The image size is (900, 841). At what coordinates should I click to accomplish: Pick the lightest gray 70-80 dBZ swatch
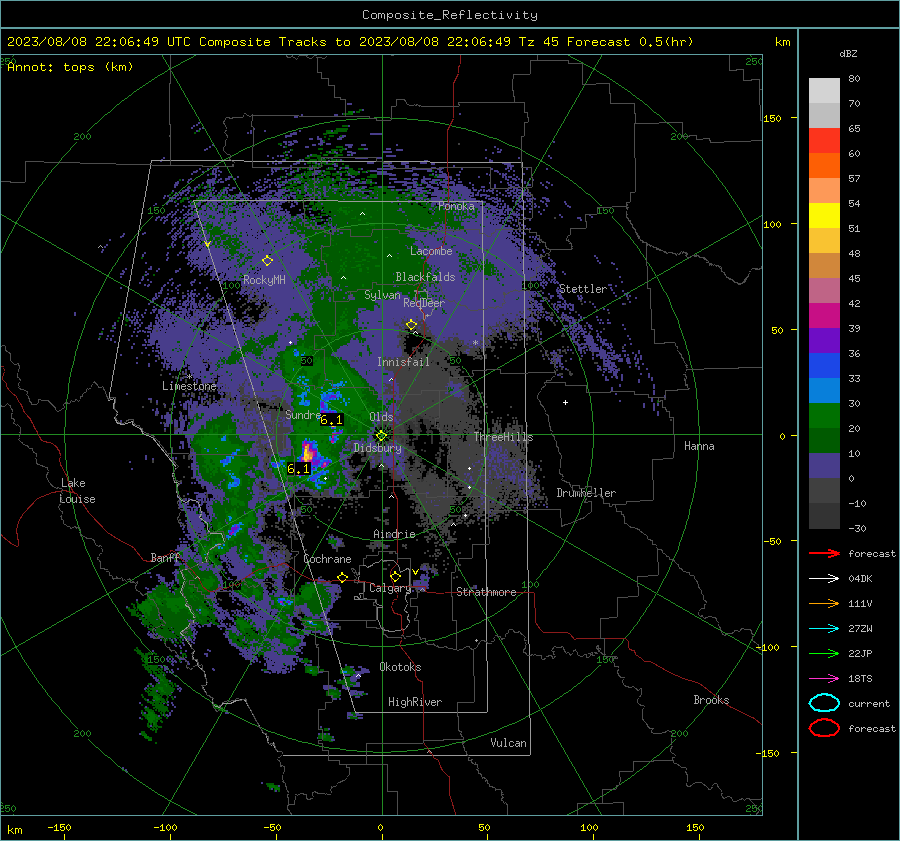pyautogui.click(x=824, y=91)
